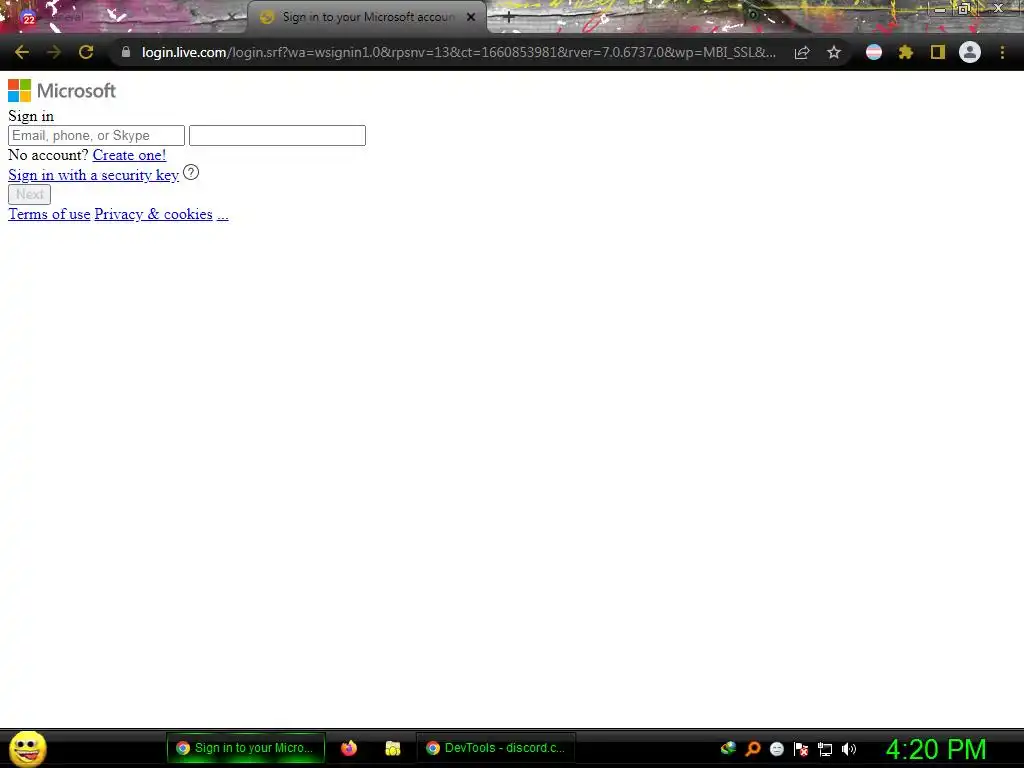Open the Chrome three-dot menu

[1002, 52]
